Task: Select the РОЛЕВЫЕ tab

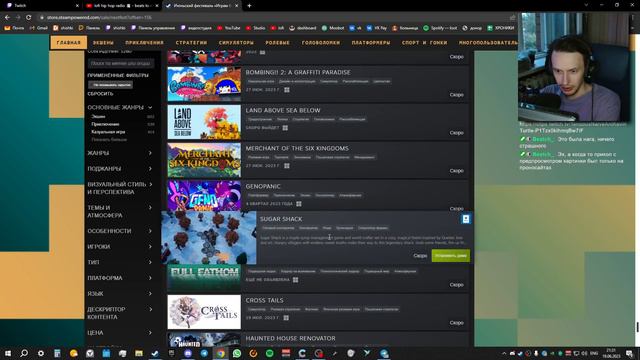Action: pyautogui.click(x=278, y=42)
